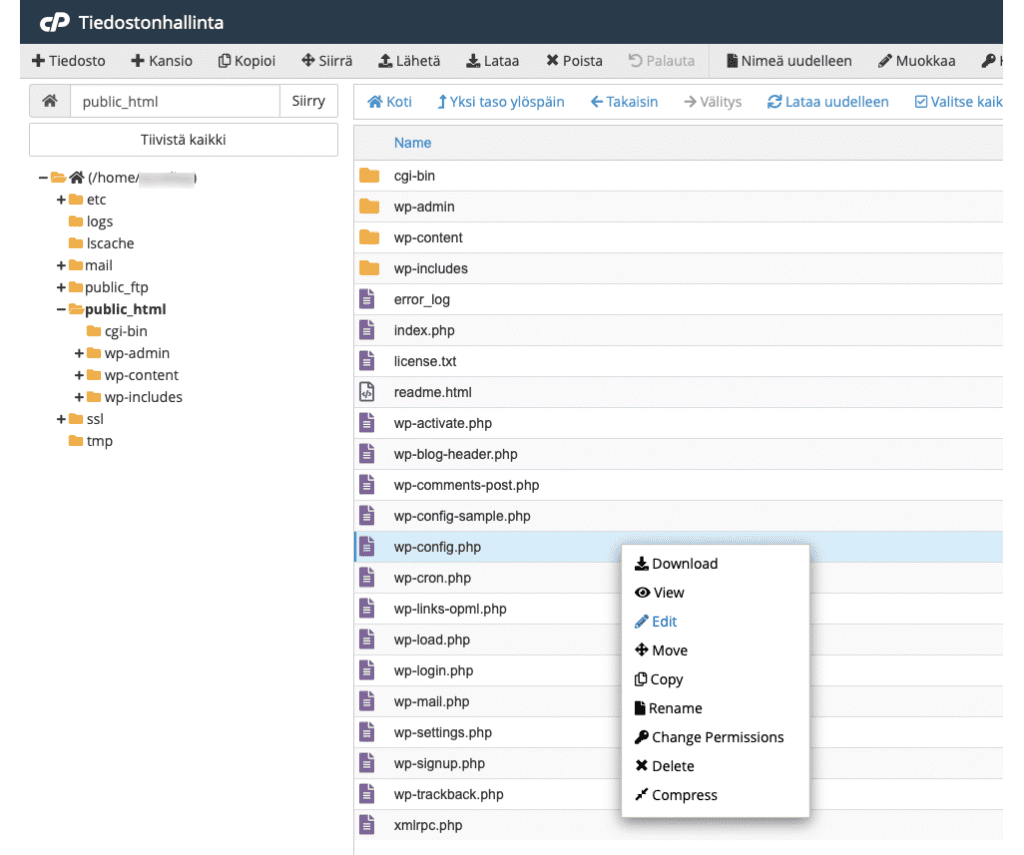Image resolution: width=1024 pixels, height=855 pixels.
Task: Collapse the public_html tree node
Action: coord(62,310)
